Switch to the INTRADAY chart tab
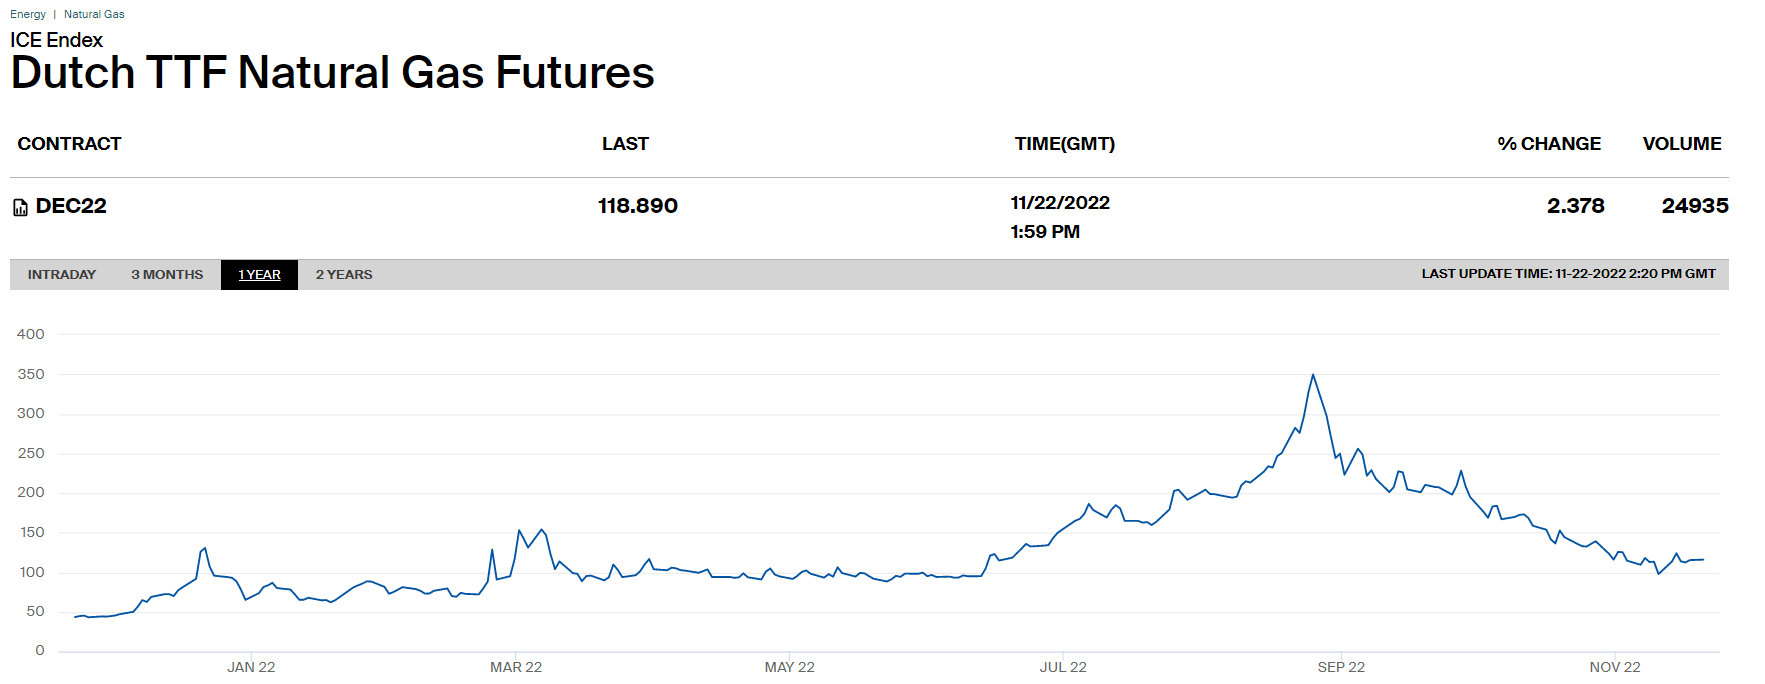Screen dimensions: 1765x684 [62, 275]
